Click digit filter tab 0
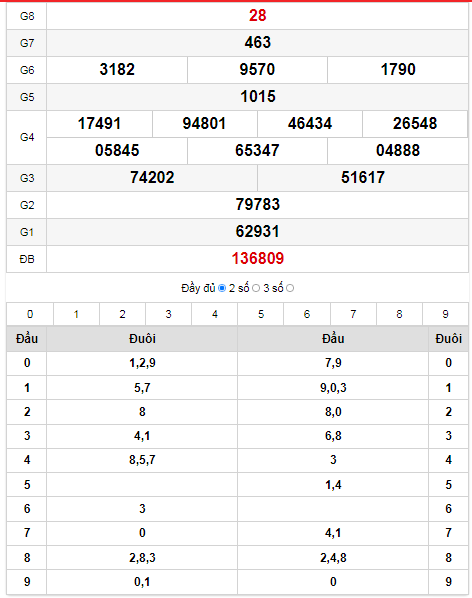Screen dimensions: 472x598 pyautogui.click(x=30, y=314)
